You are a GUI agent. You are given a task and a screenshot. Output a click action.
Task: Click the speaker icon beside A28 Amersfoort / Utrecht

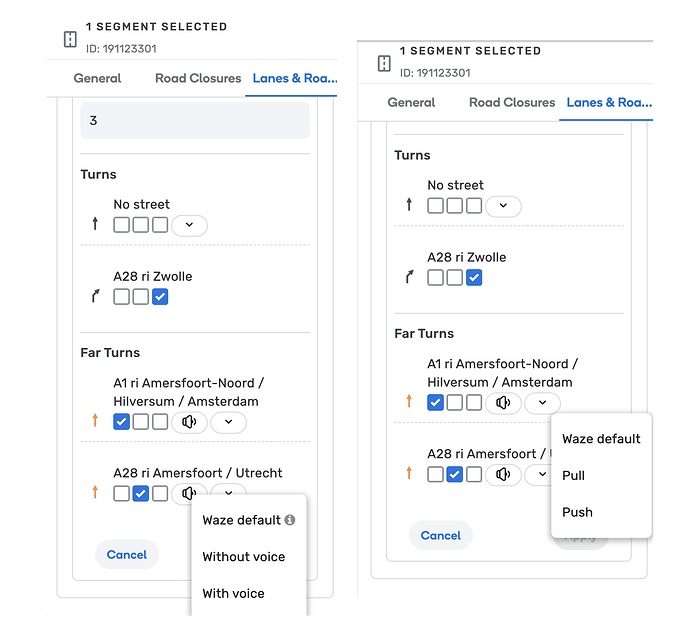point(189,493)
